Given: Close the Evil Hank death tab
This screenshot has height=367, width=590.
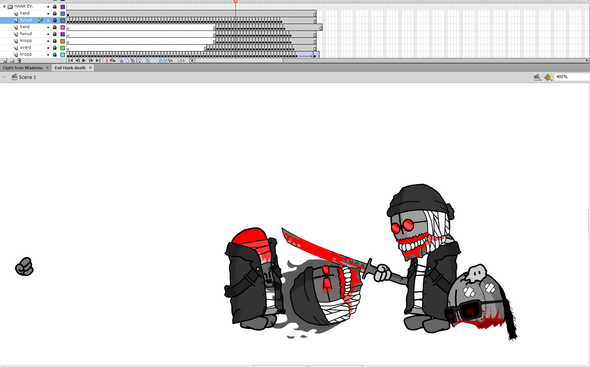Looking at the screenshot, I should 90,68.
